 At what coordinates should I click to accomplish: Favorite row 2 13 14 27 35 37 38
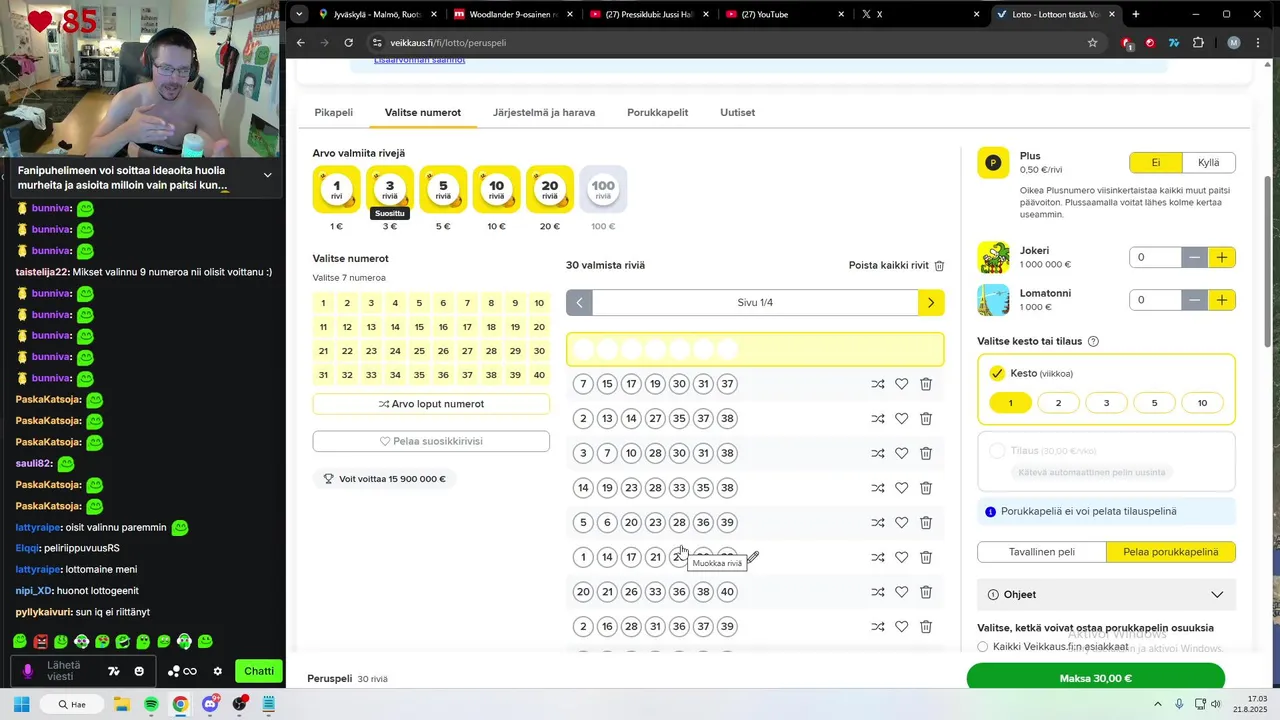901,419
